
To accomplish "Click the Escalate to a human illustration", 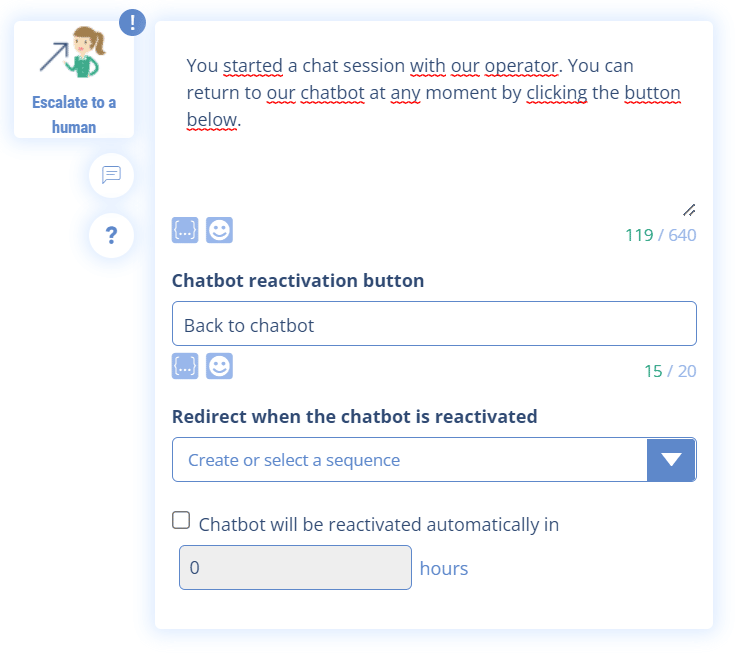I will [x=73, y=54].
